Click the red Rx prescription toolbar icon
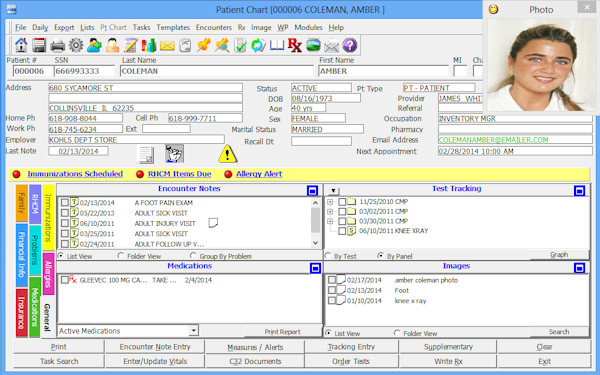This screenshot has height=375, width=600. pyautogui.click(x=295, y=45)
